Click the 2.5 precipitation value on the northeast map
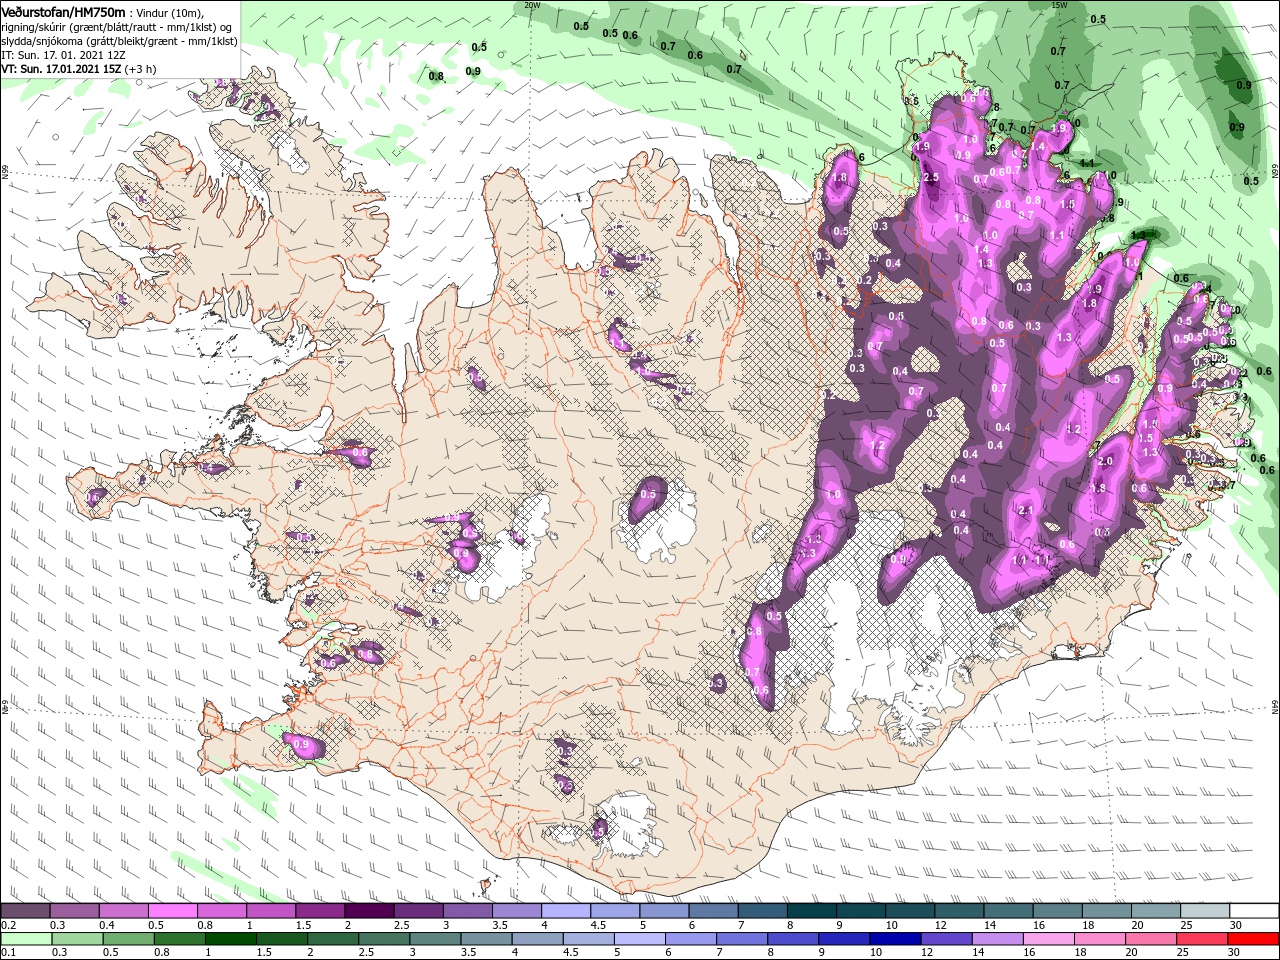Screen dimensions: 1280x960 pos(931,177)
